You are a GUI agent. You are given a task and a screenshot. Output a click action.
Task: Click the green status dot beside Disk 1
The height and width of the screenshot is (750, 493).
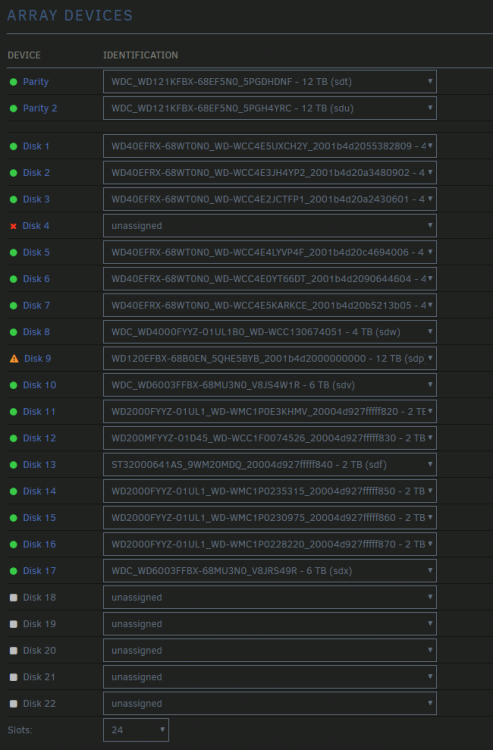[x=13, y=146]
